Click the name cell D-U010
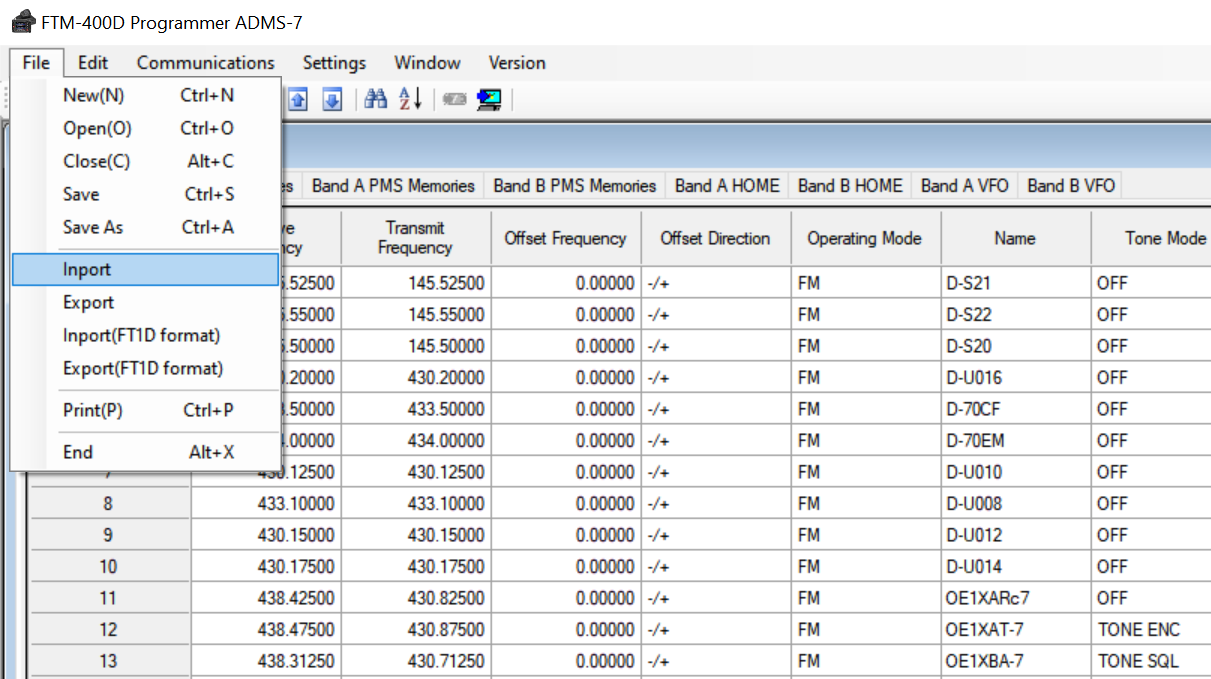The height and width of the screenshot is (679, 1211). [1015, 472]
